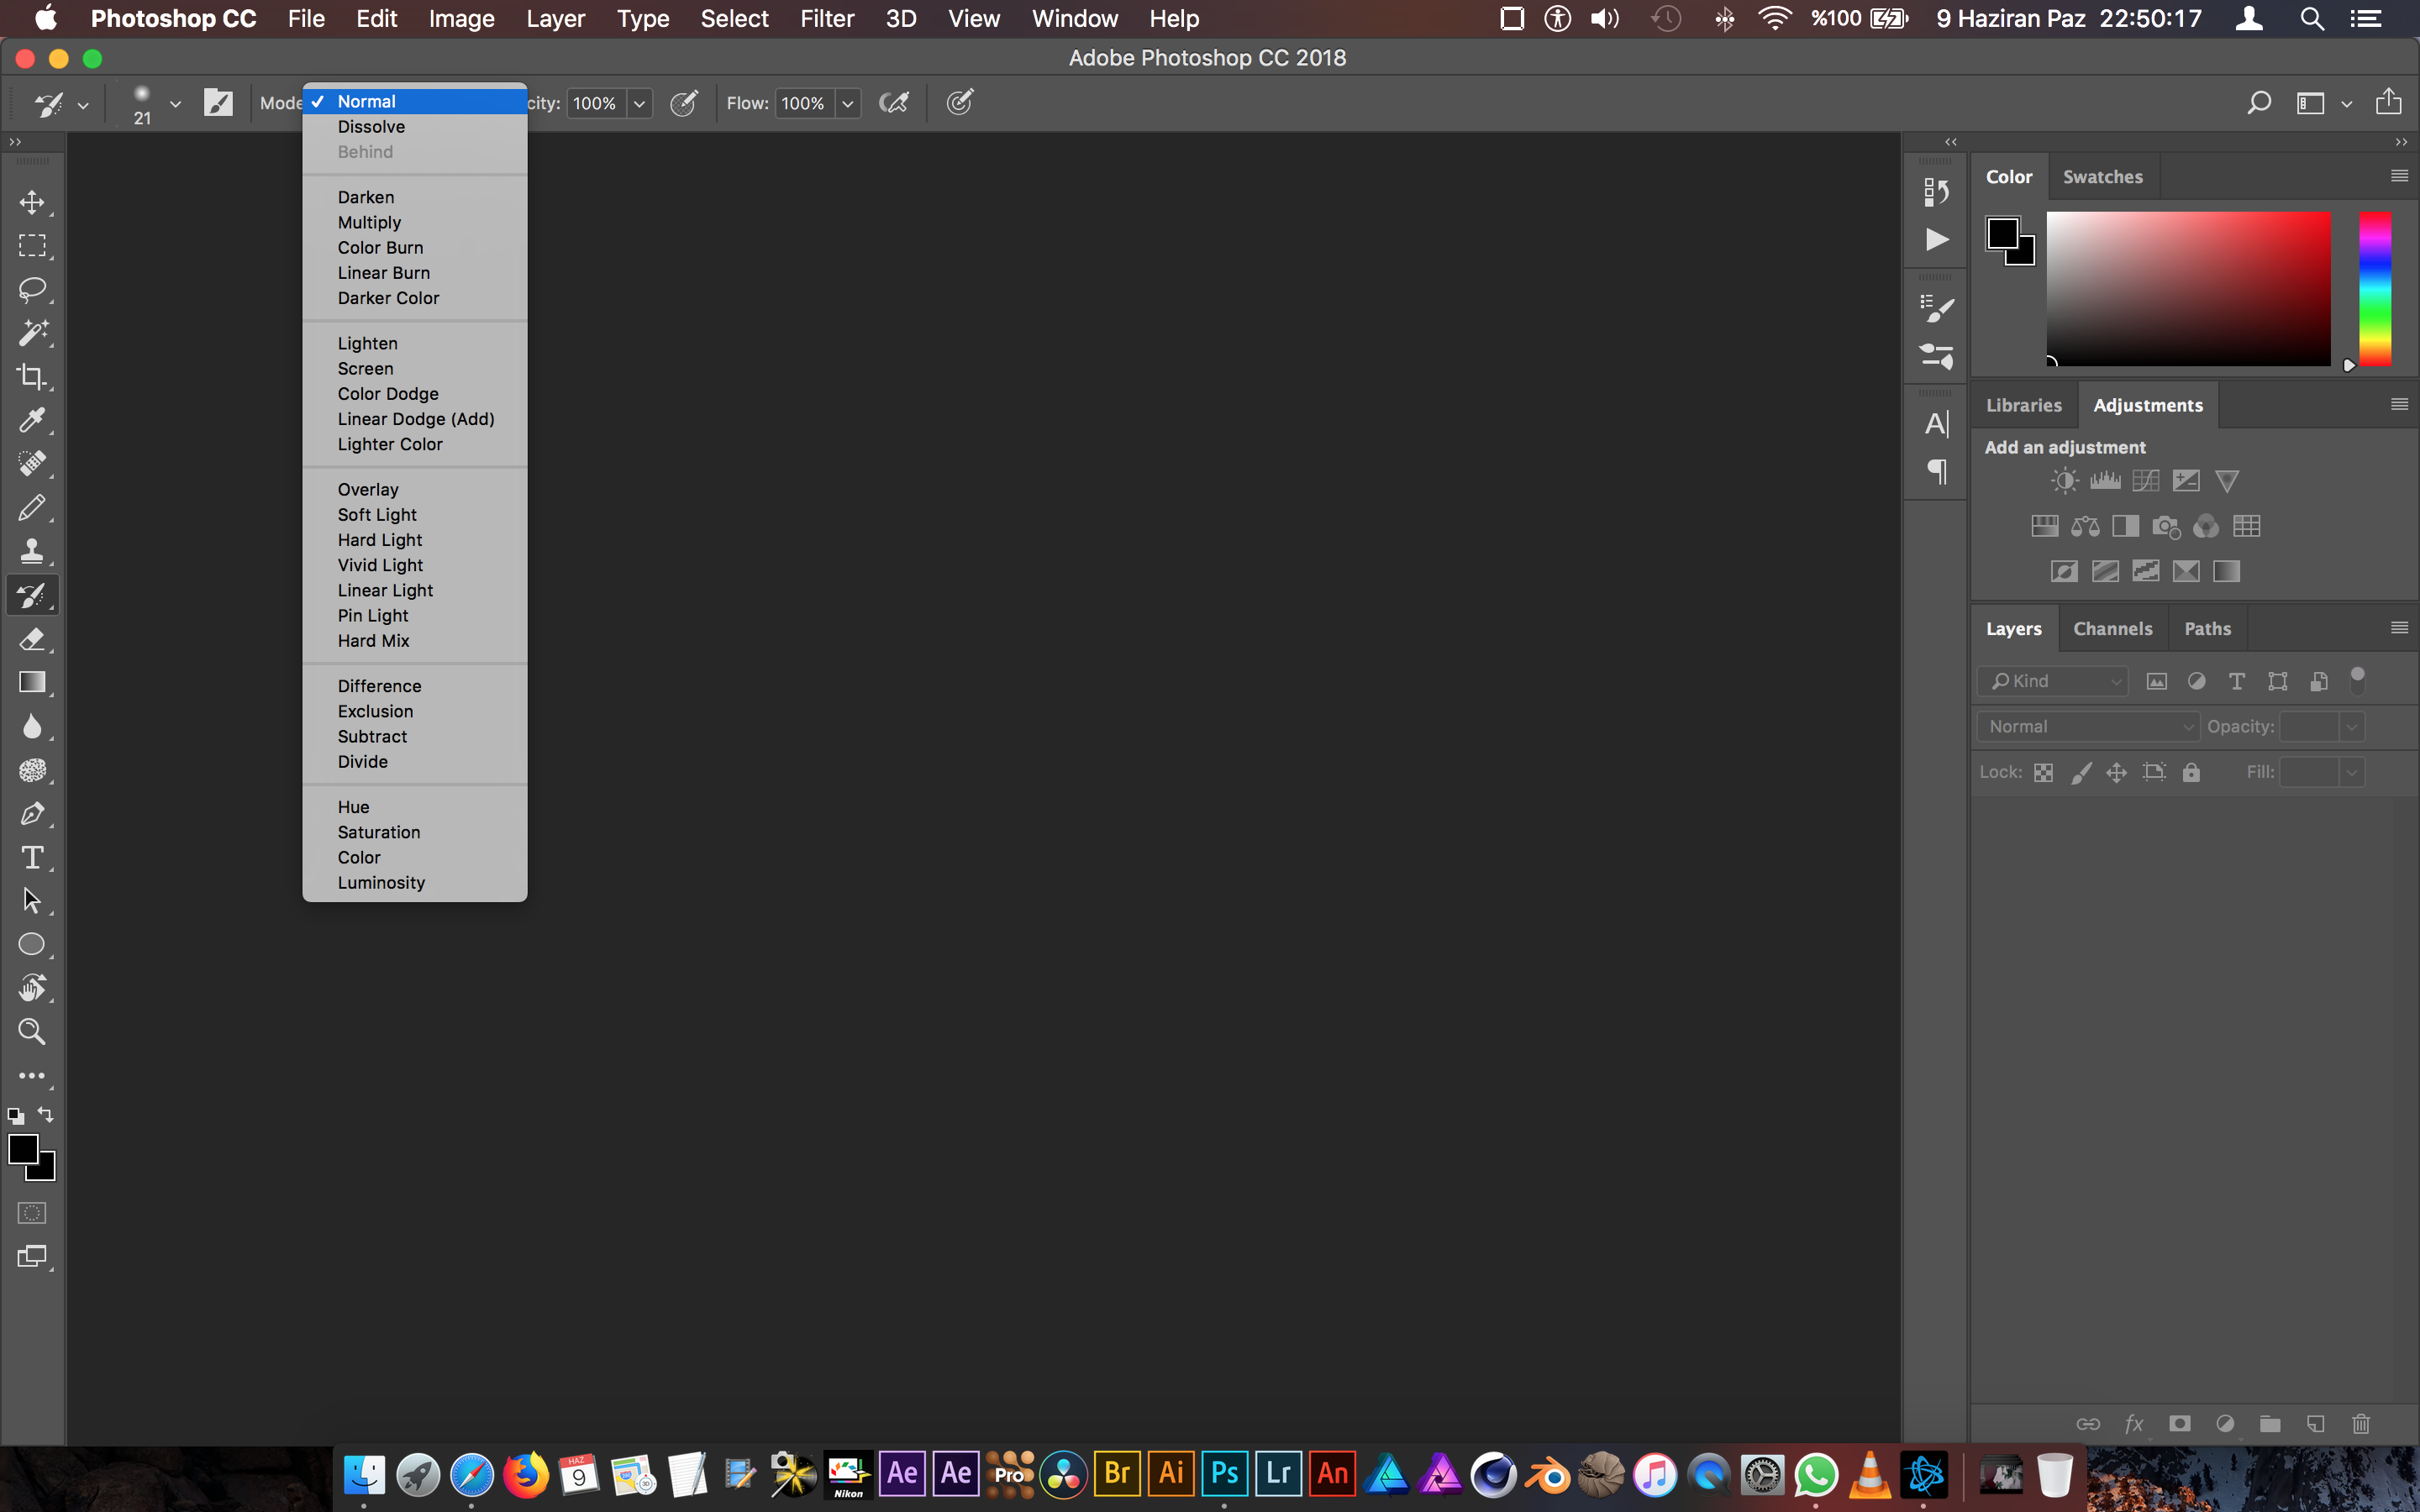Open the Actions panel play icon

tap(1937, 240)
